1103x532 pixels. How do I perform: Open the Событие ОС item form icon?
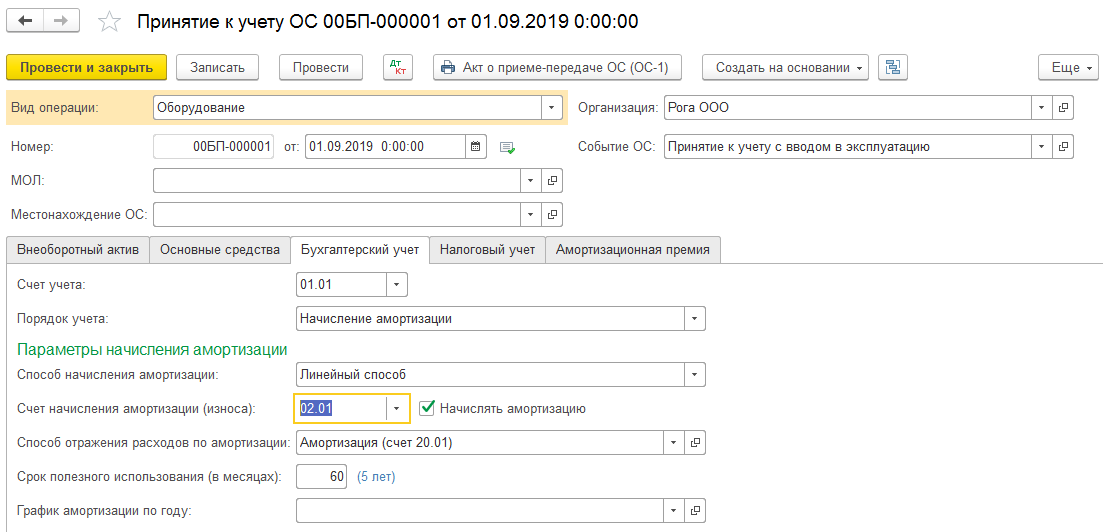point(1064,146)
